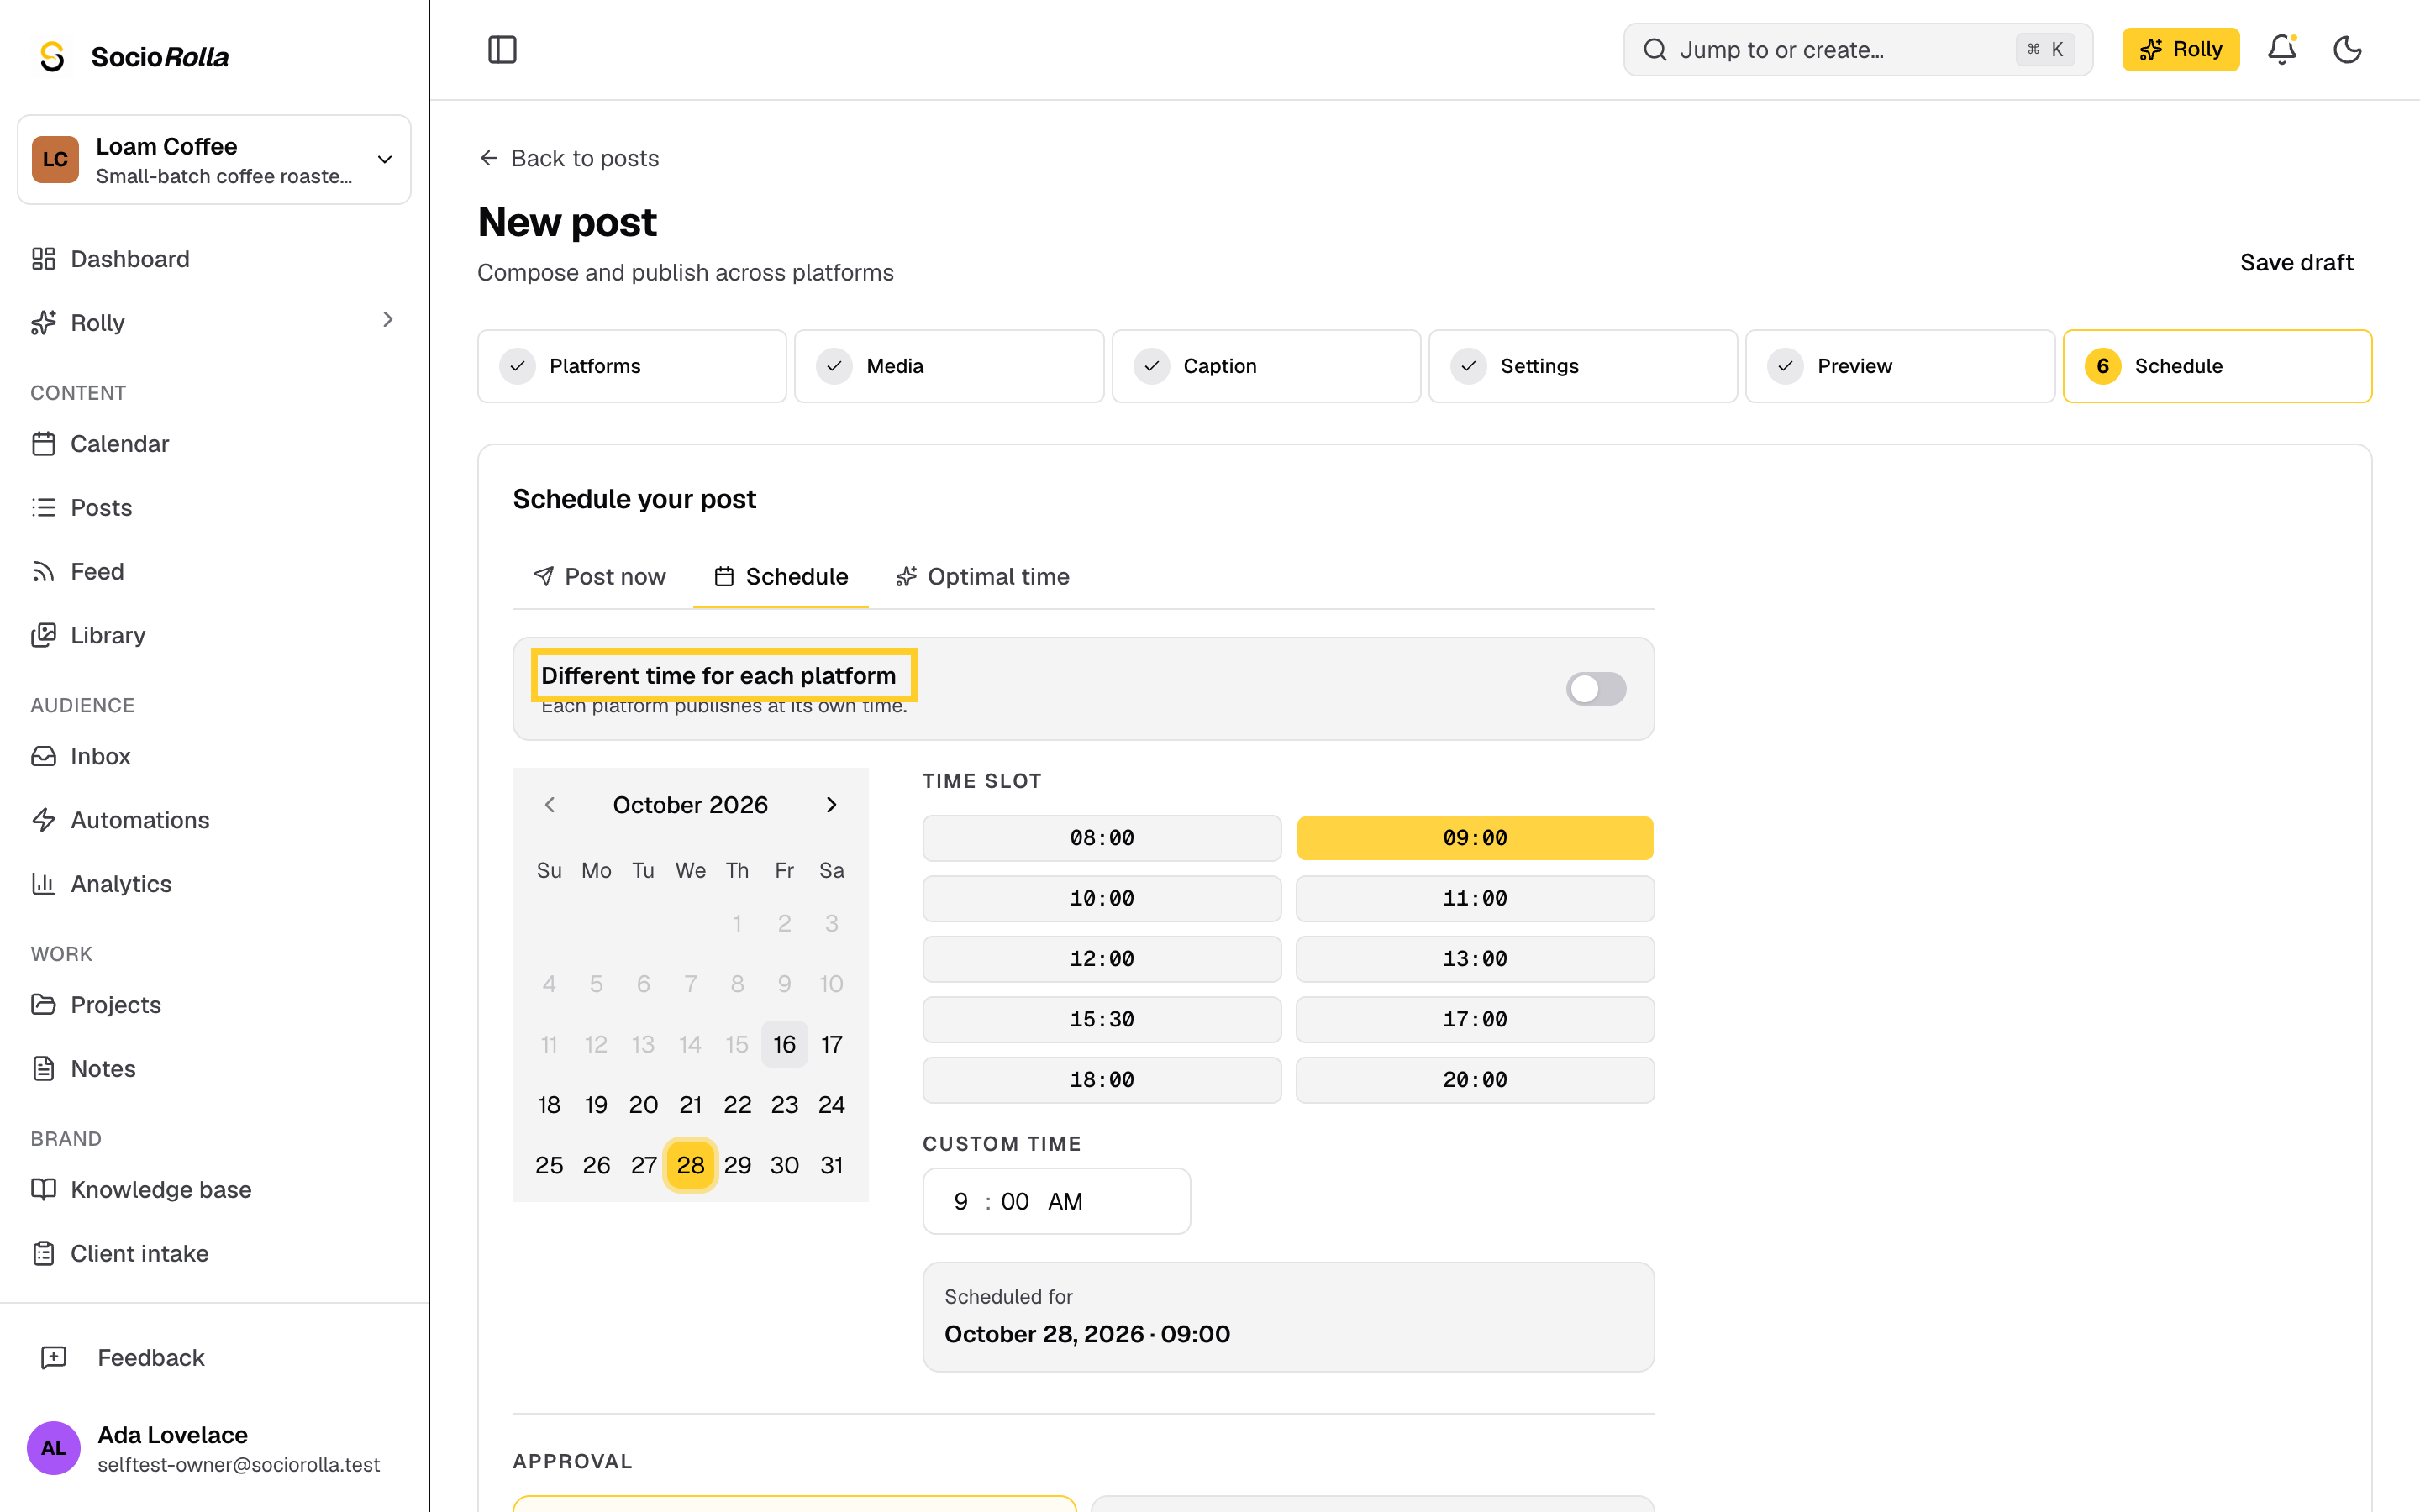2420x1512 pixels.
Task: Go to previous month in calendar
Action: [x=549, y=805]
